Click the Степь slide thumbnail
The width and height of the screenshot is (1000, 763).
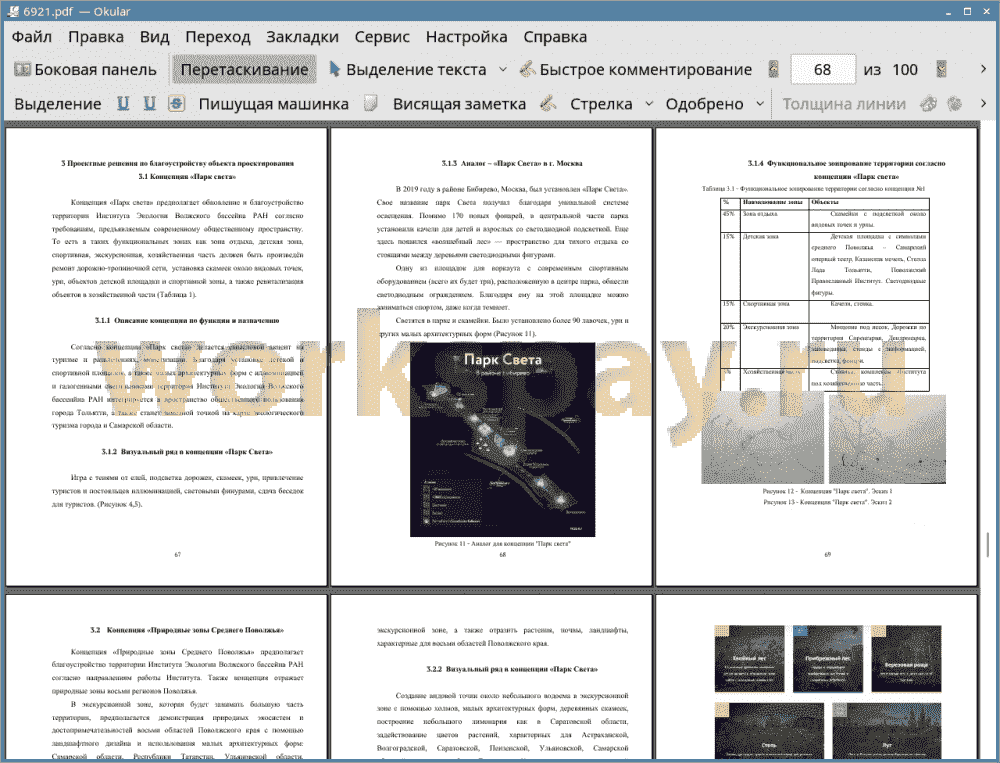point(768,732)
